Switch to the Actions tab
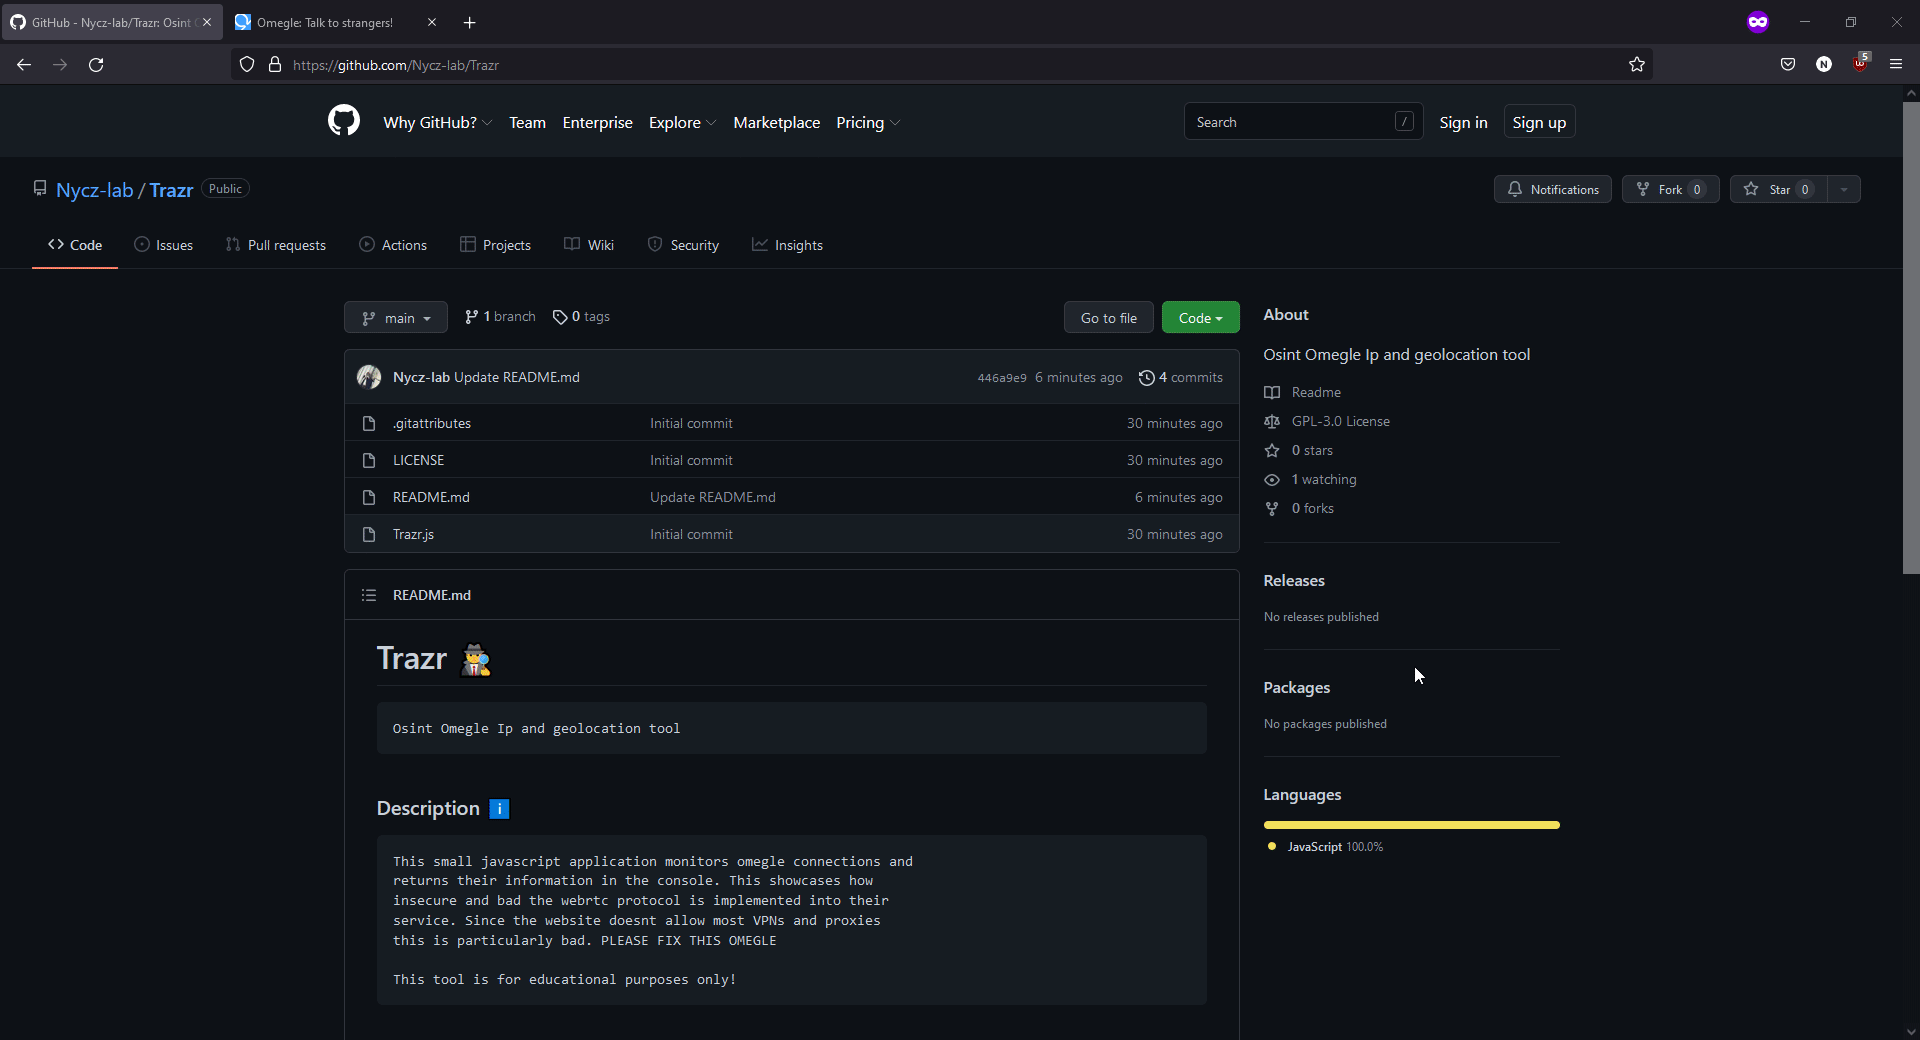 tap(393, 245)
